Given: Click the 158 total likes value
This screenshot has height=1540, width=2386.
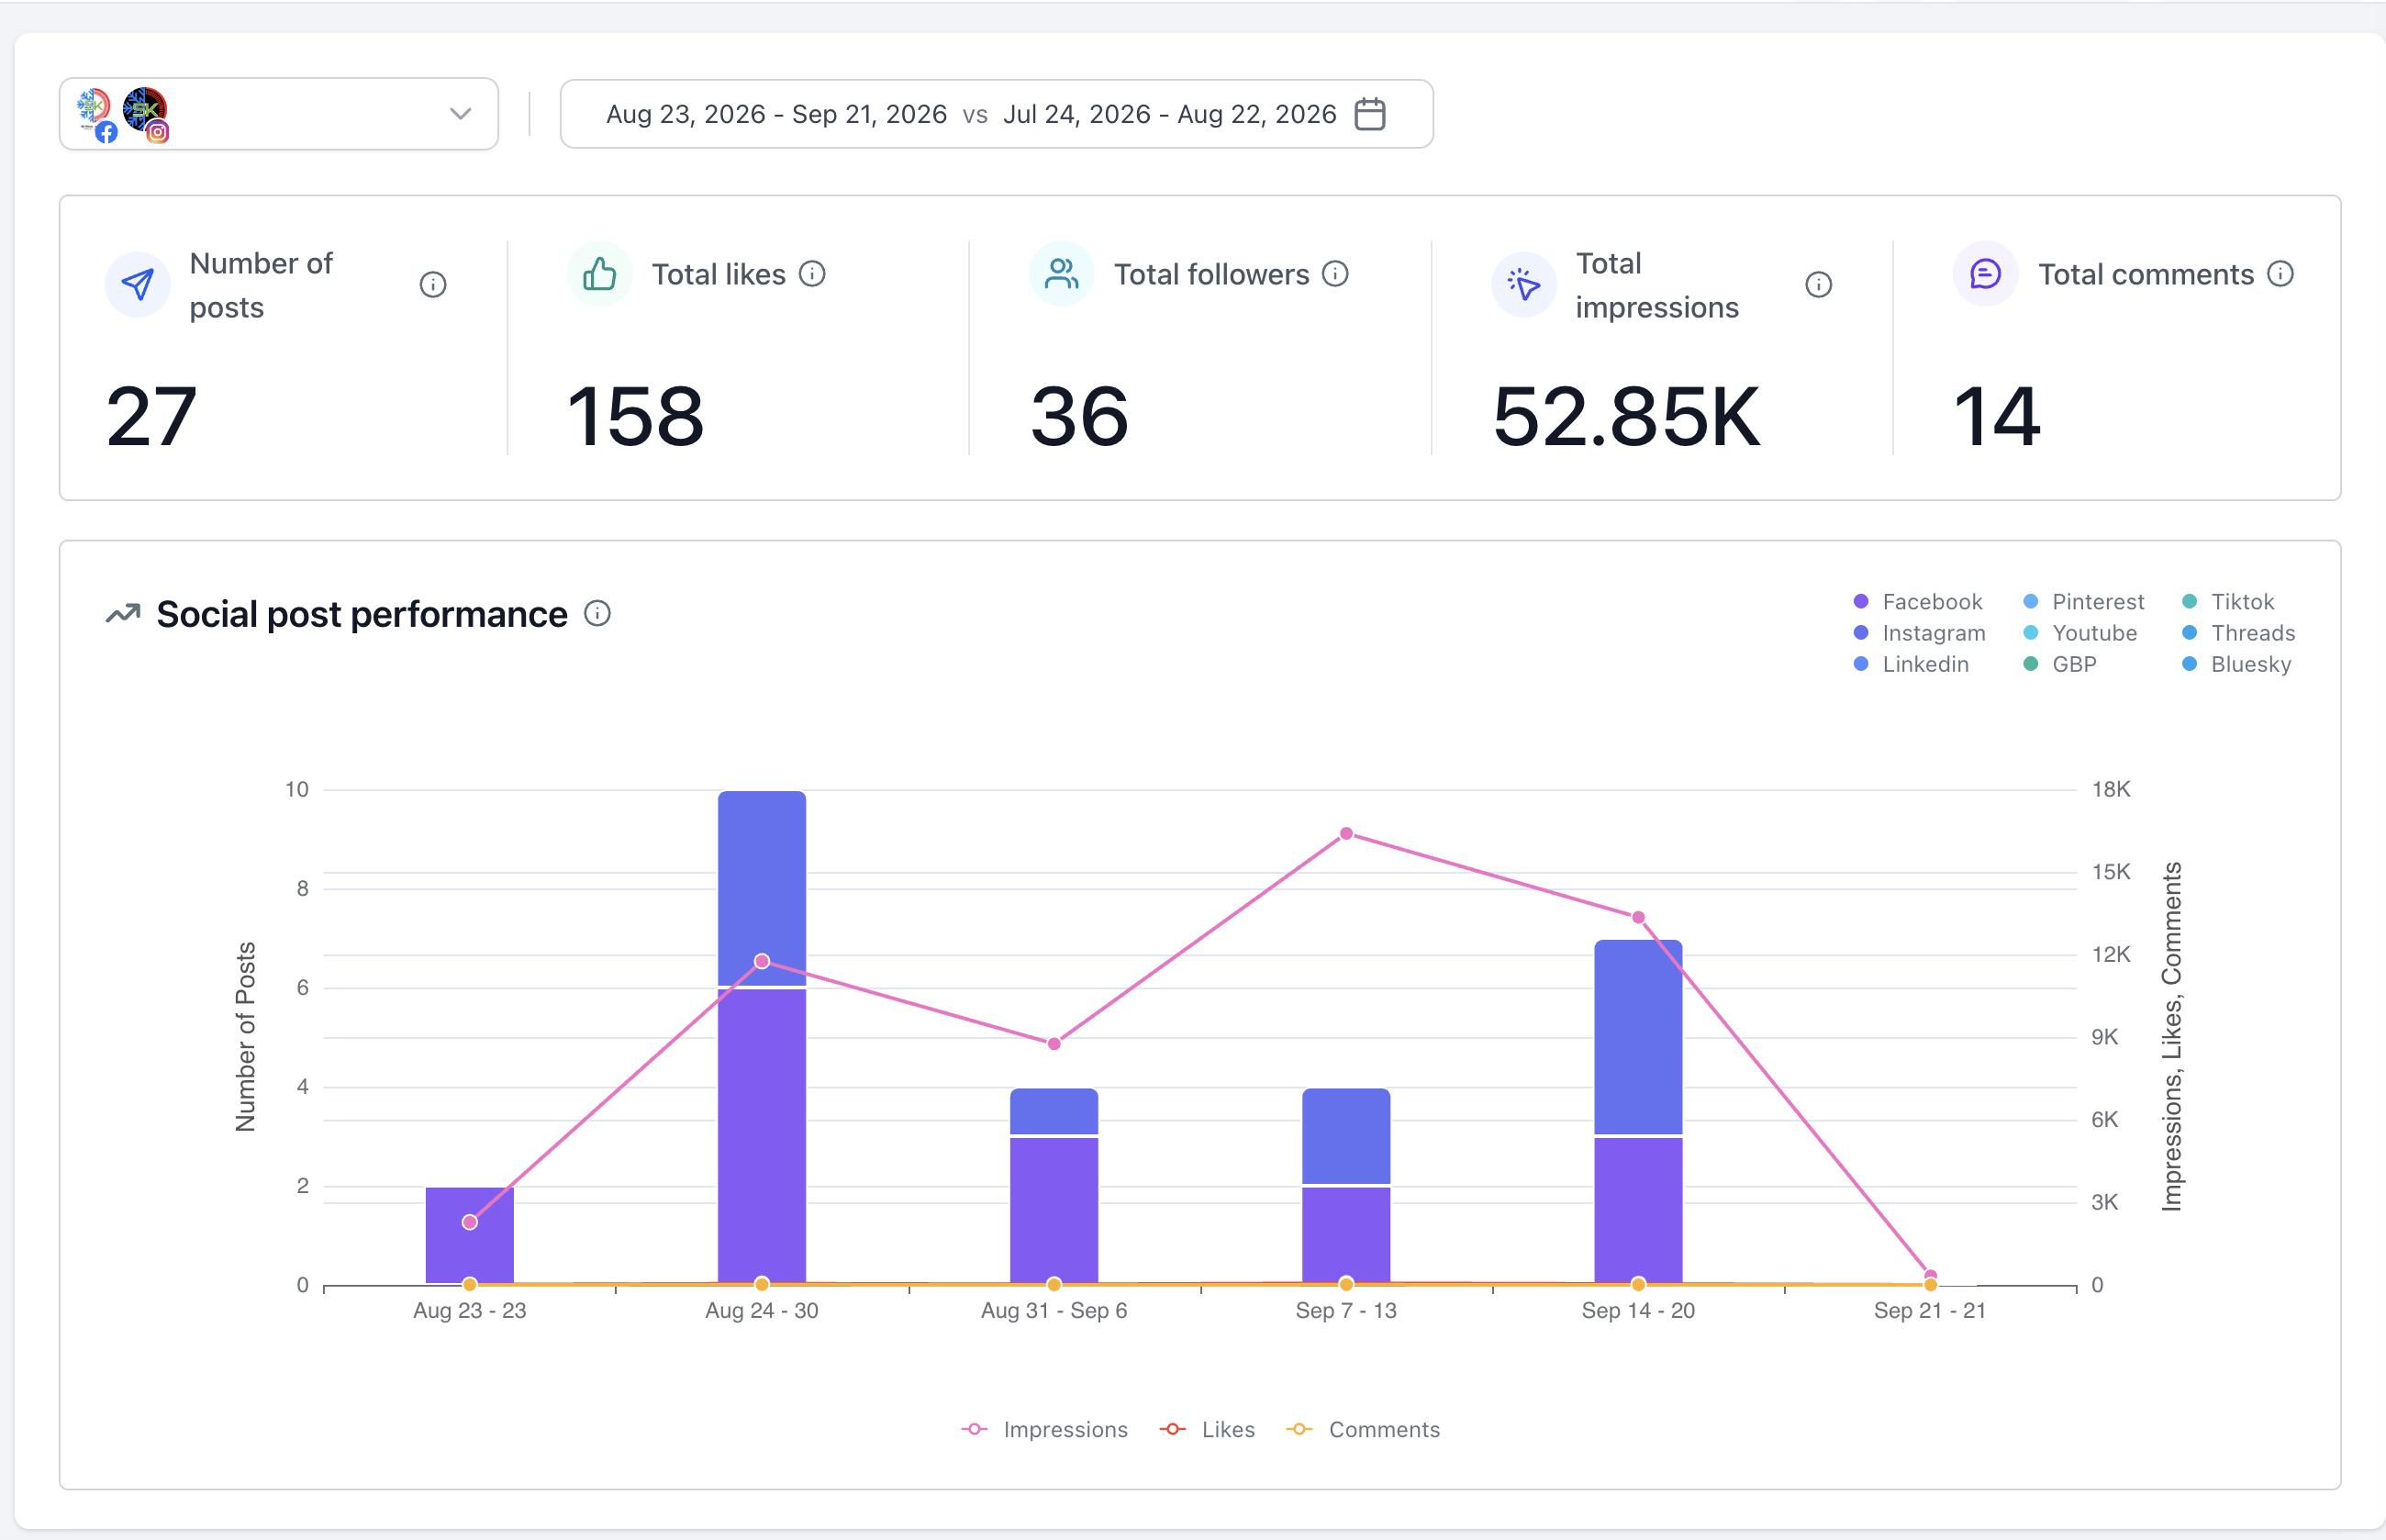Looking at the screenshot, I should click(x=635, y=416).
